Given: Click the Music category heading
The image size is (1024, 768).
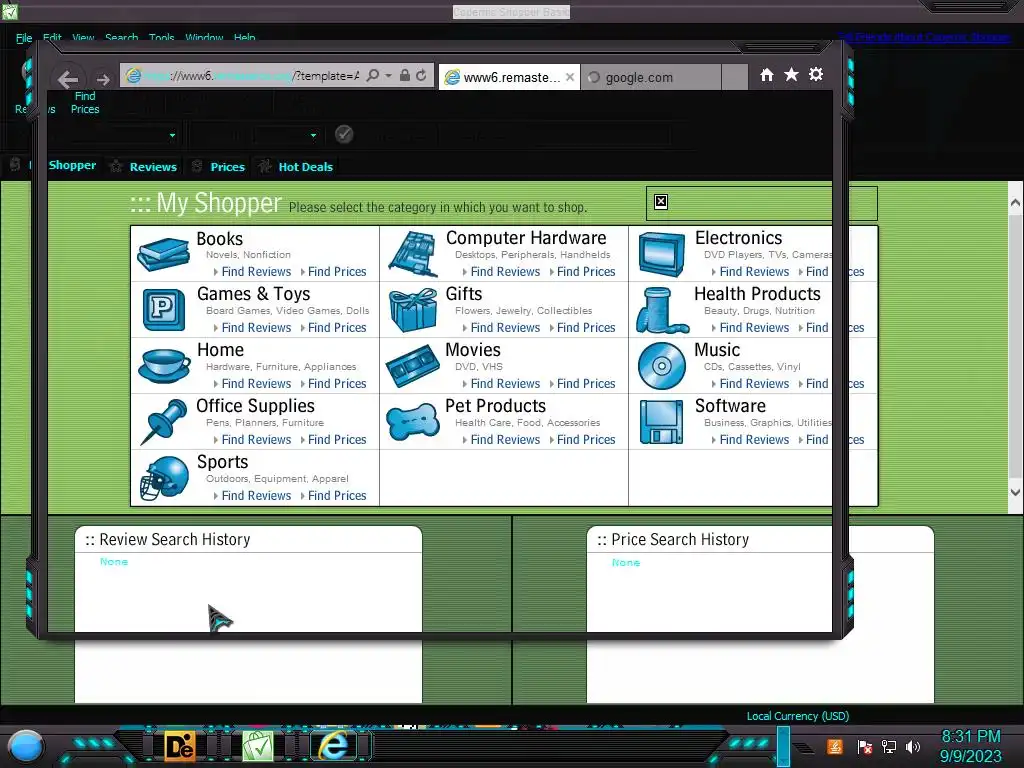Looking at the screenshot, I should pos(717,350).
